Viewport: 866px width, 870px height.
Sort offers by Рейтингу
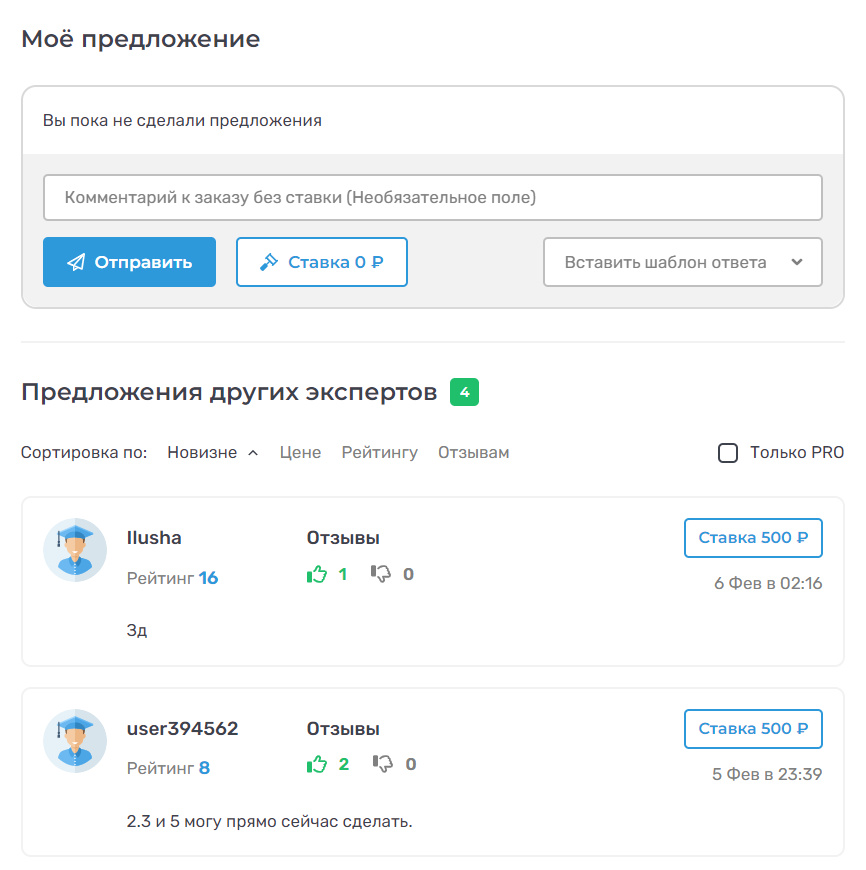pyautogui.click(x=379, y=453)
